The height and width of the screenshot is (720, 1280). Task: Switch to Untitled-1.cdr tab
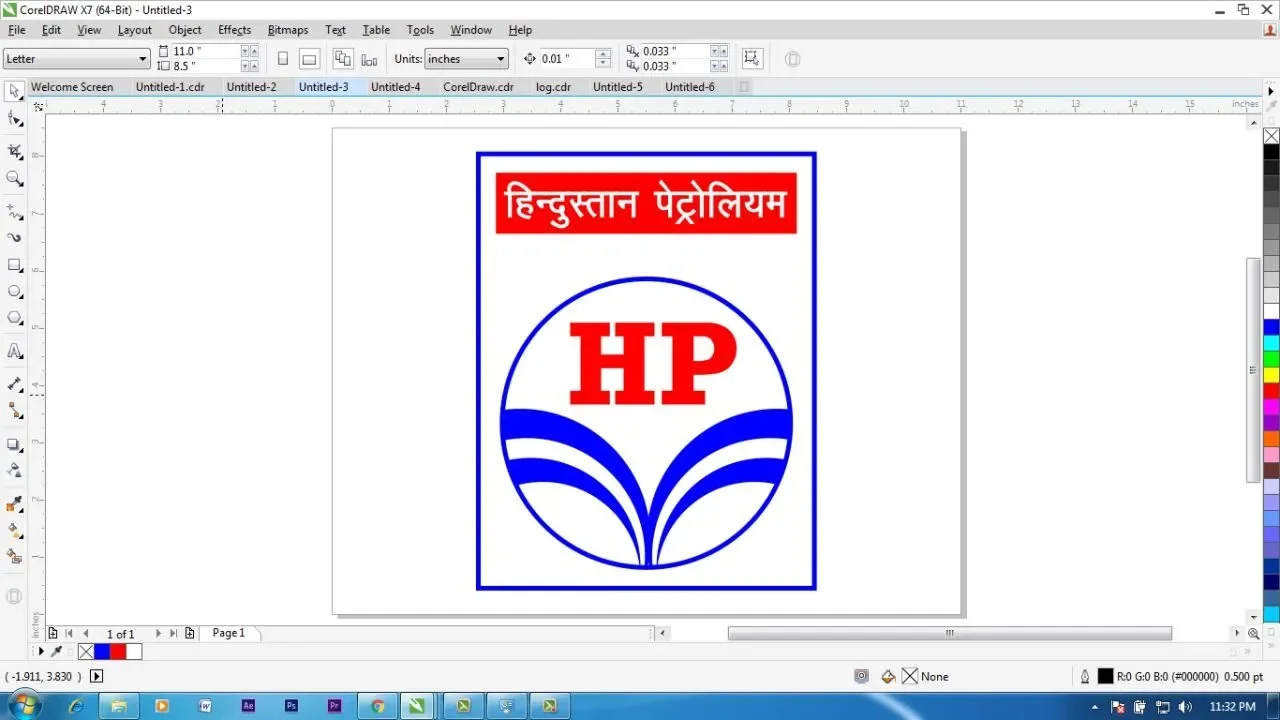click(x=170, y=87)
